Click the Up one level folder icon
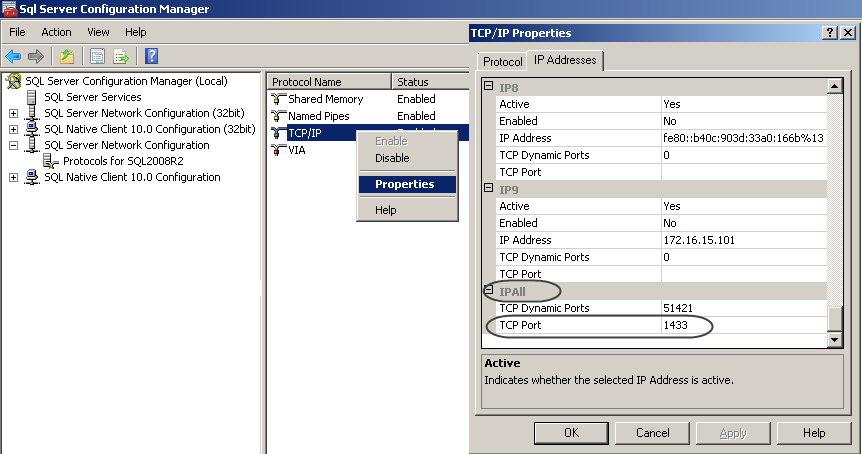This screenshot has width=862, height=454. click(x=67, y=56)
